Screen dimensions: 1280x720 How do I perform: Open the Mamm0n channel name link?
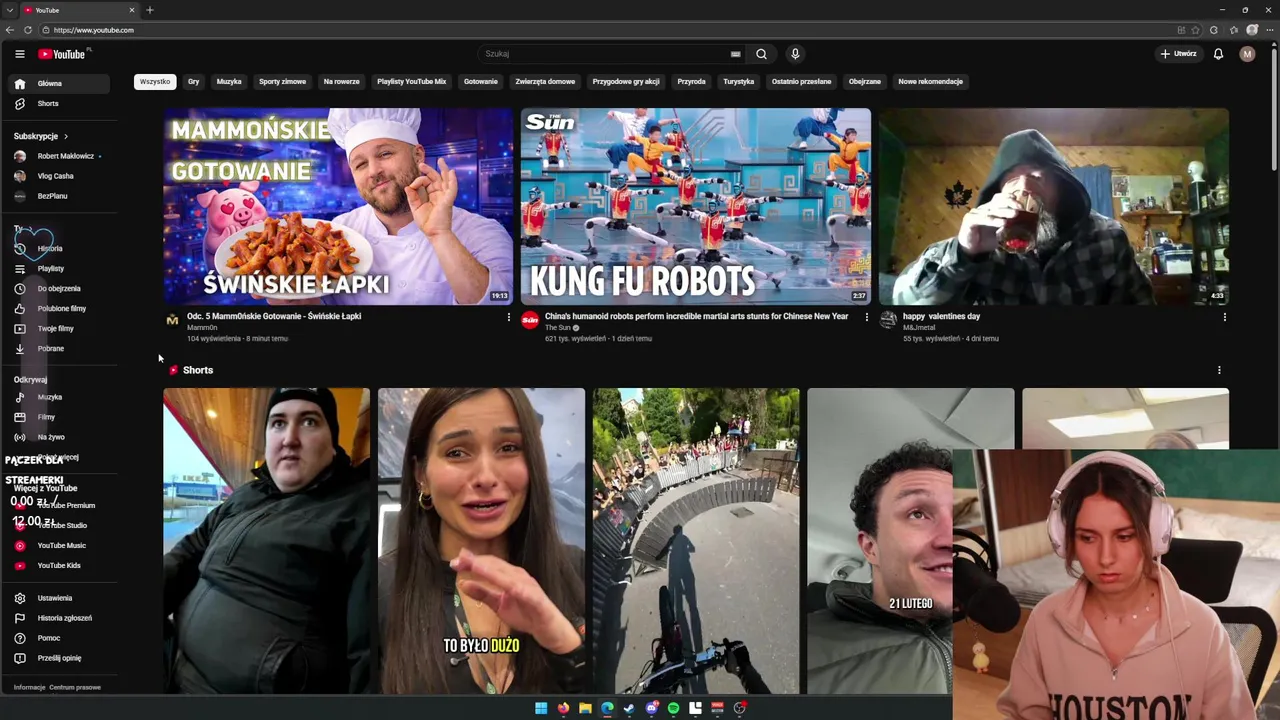click(202, 328)
